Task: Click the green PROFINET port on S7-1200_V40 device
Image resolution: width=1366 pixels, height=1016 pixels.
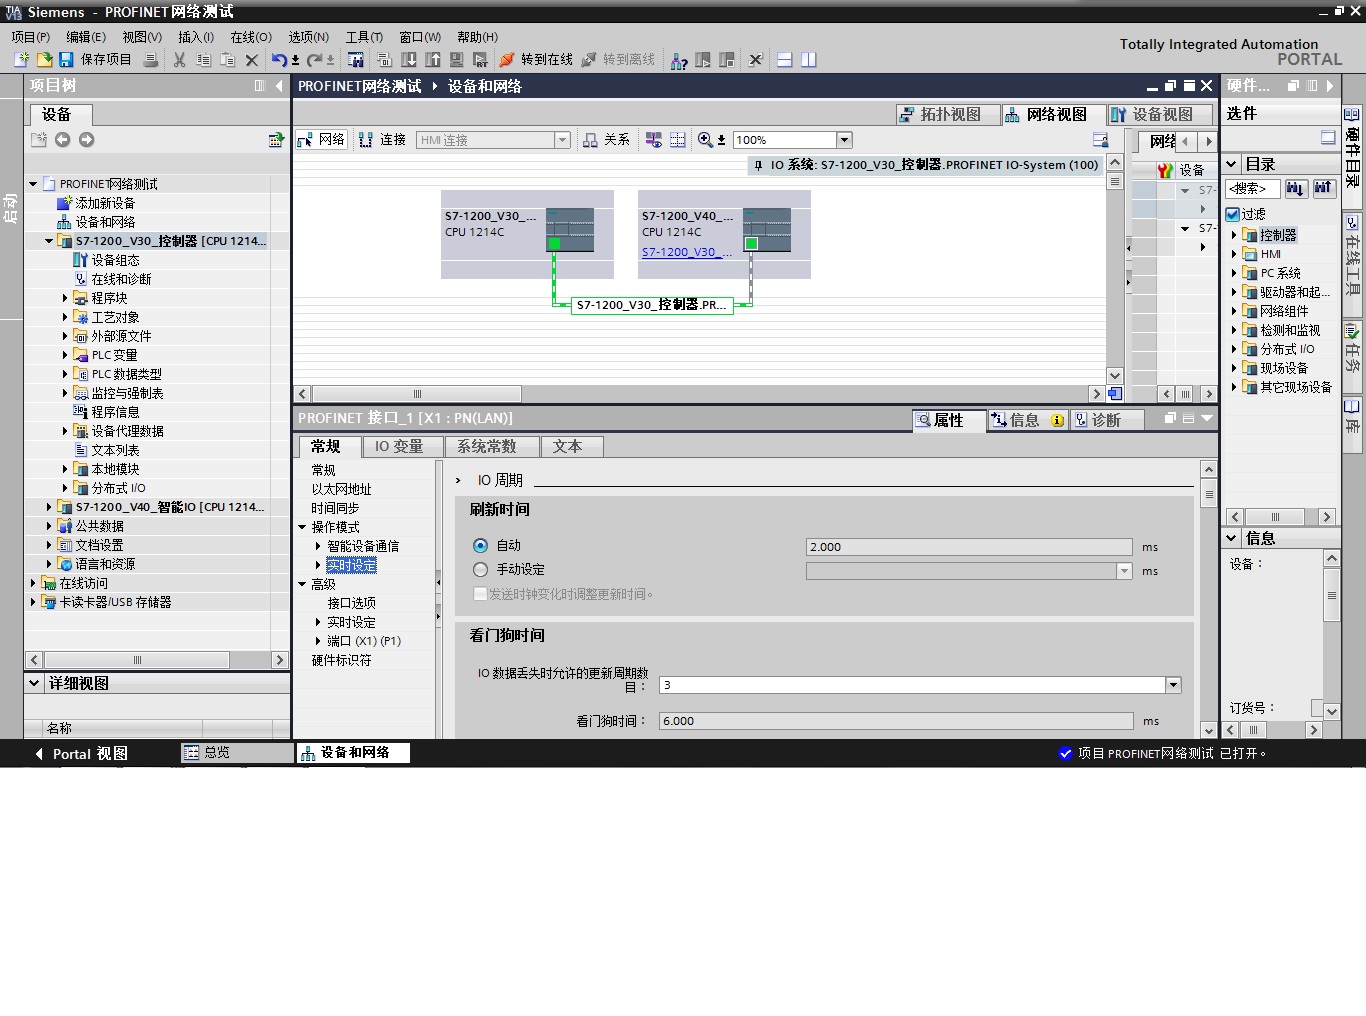Action: [x=751, y=243]
